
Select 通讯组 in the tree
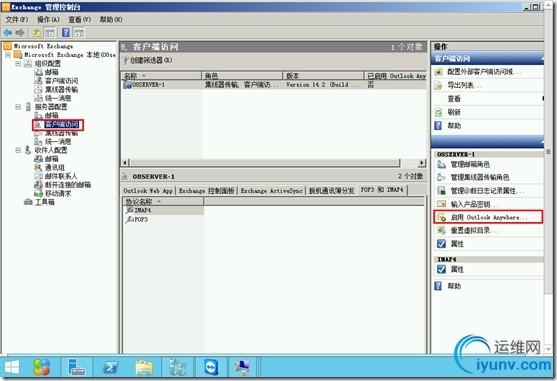point(54,168)
